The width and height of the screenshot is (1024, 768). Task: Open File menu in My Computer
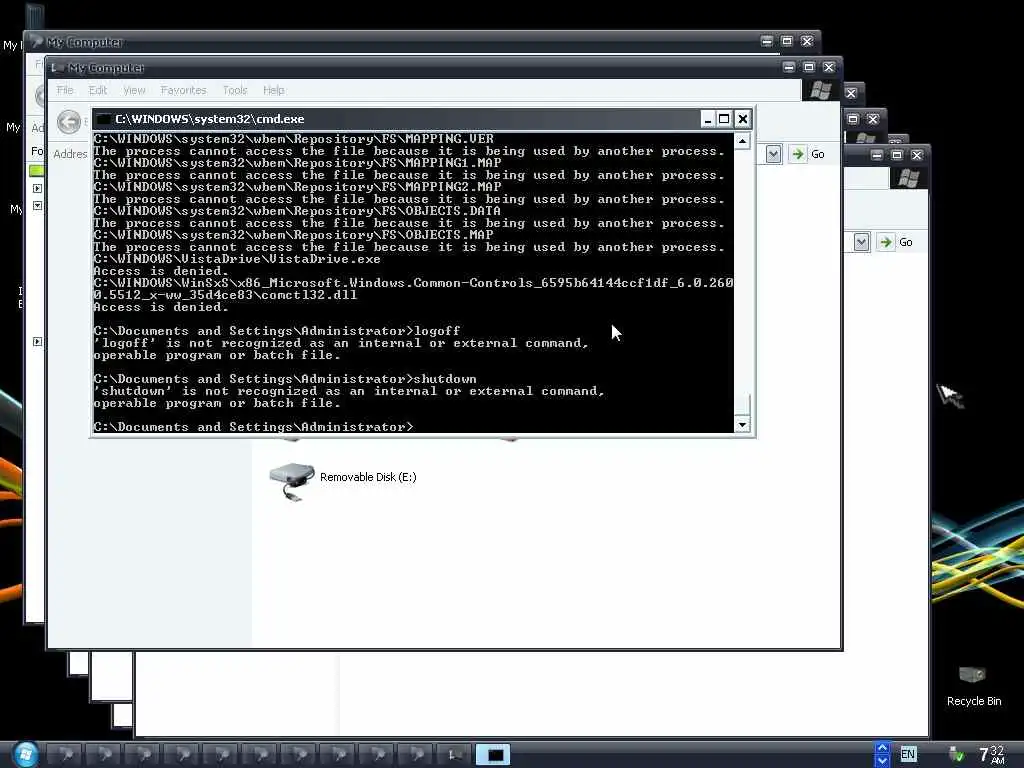click(x=65, y=90)
